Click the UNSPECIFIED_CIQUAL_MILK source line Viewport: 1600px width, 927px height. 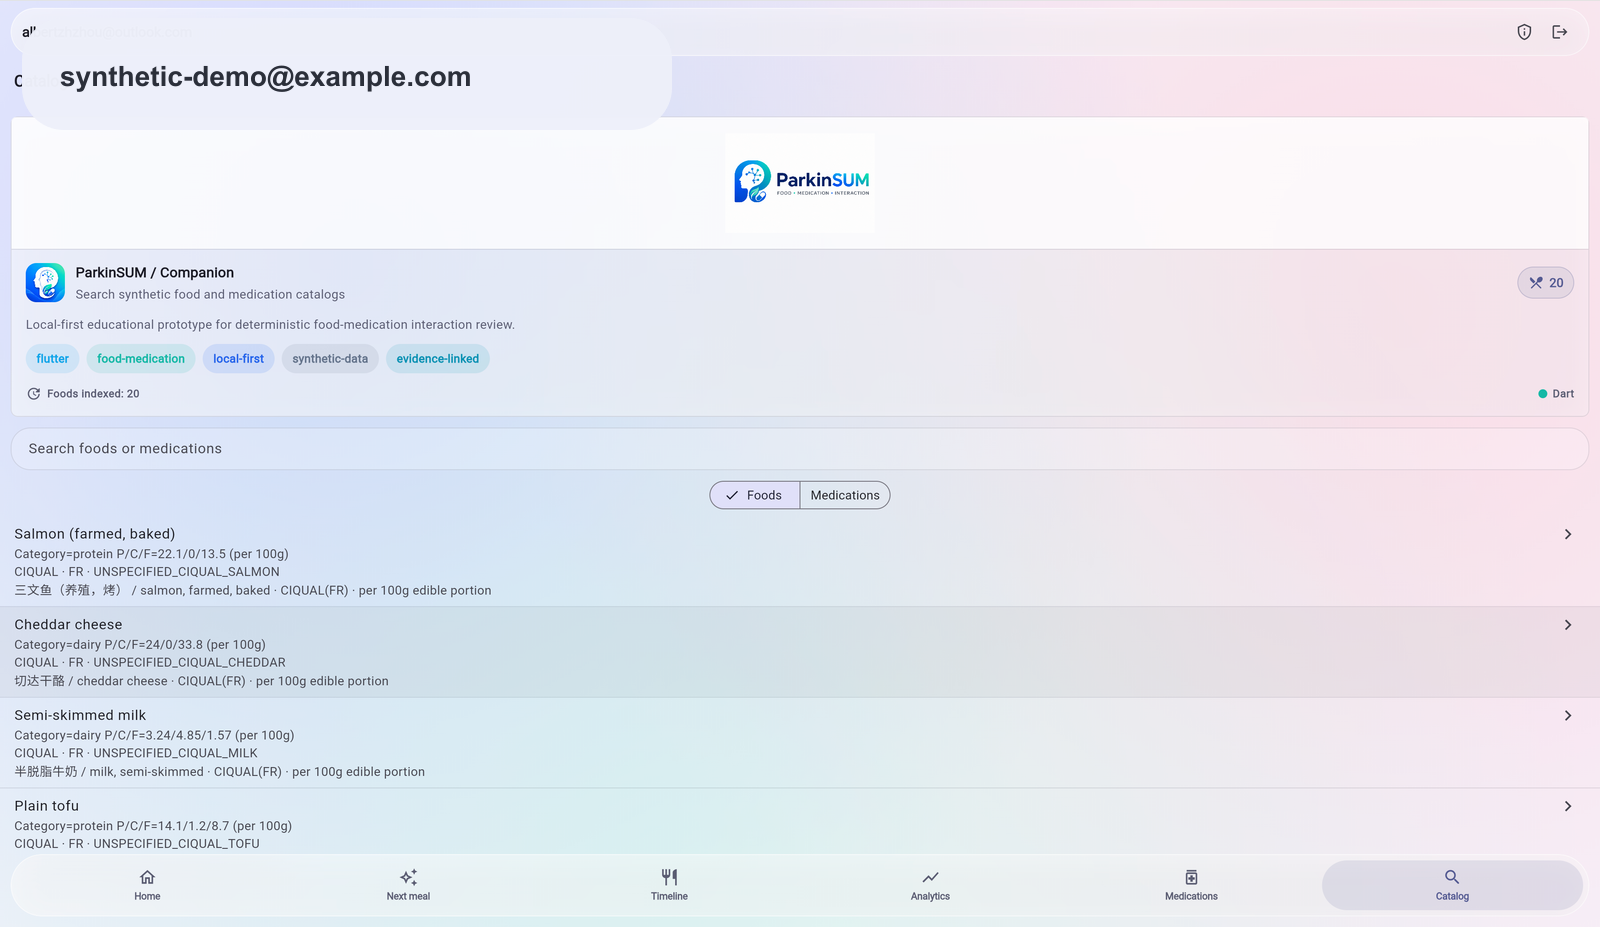(136, 753)
